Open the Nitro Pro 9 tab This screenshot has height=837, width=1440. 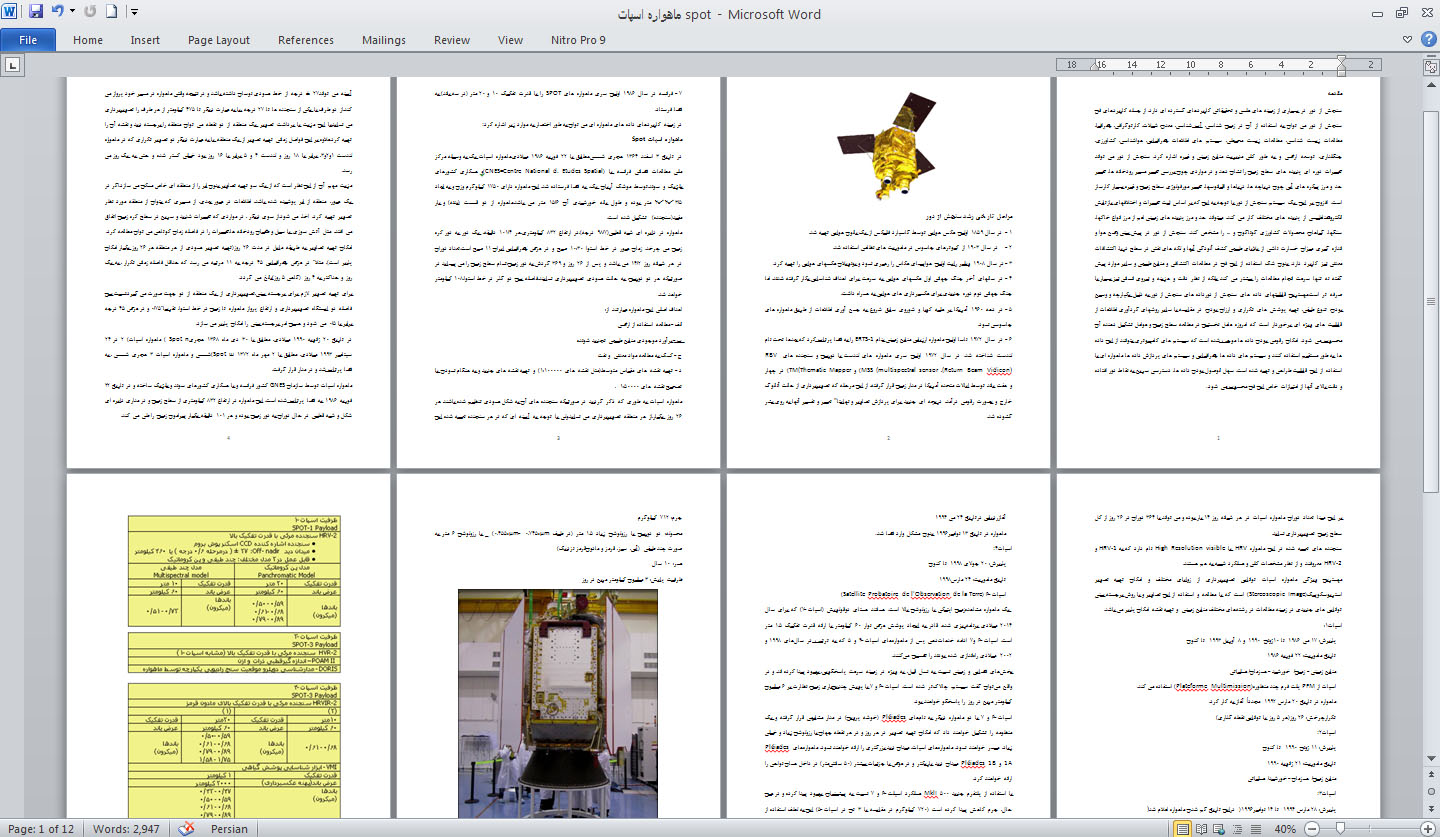tap(578, 40)
